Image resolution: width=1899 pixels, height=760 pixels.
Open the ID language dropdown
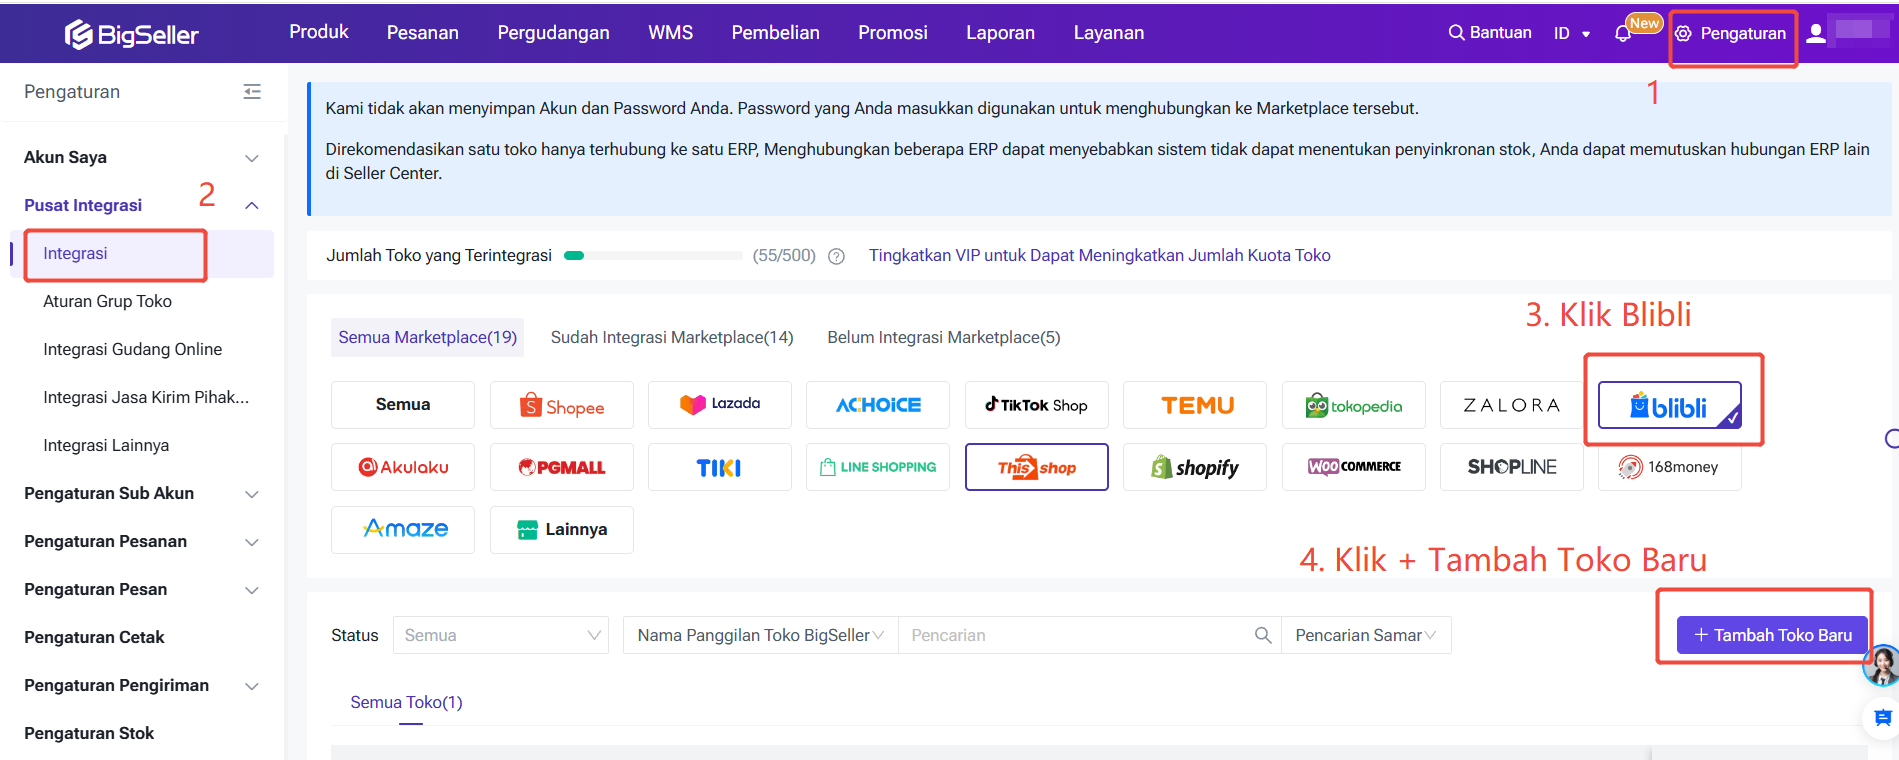[x=1571, y=34]
